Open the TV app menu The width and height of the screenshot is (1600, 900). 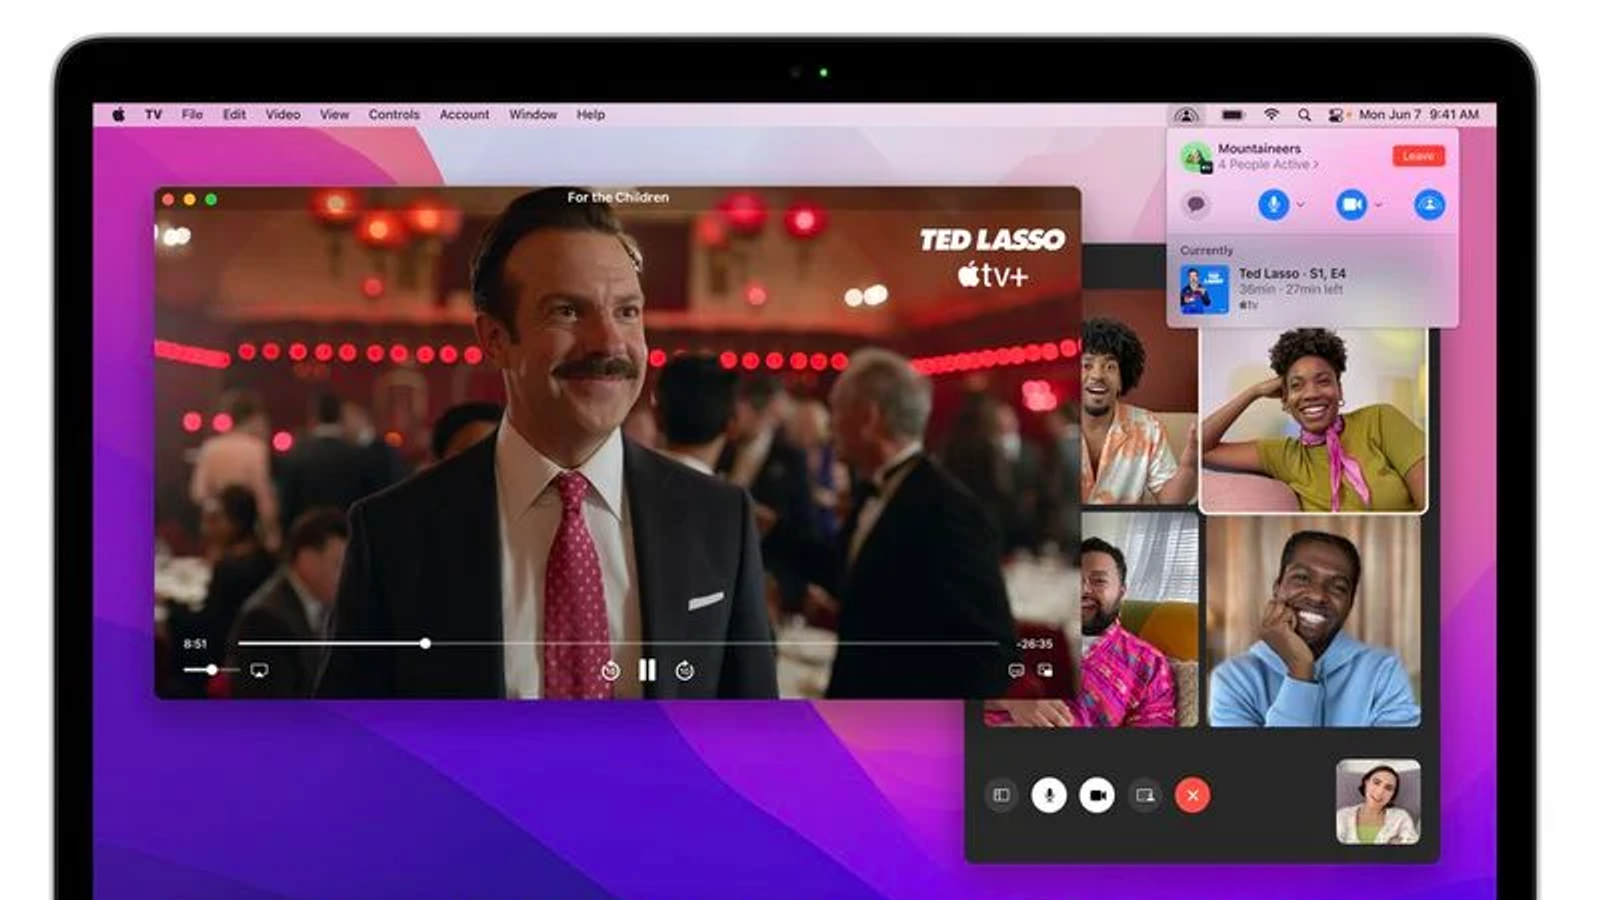pos(153,115)
